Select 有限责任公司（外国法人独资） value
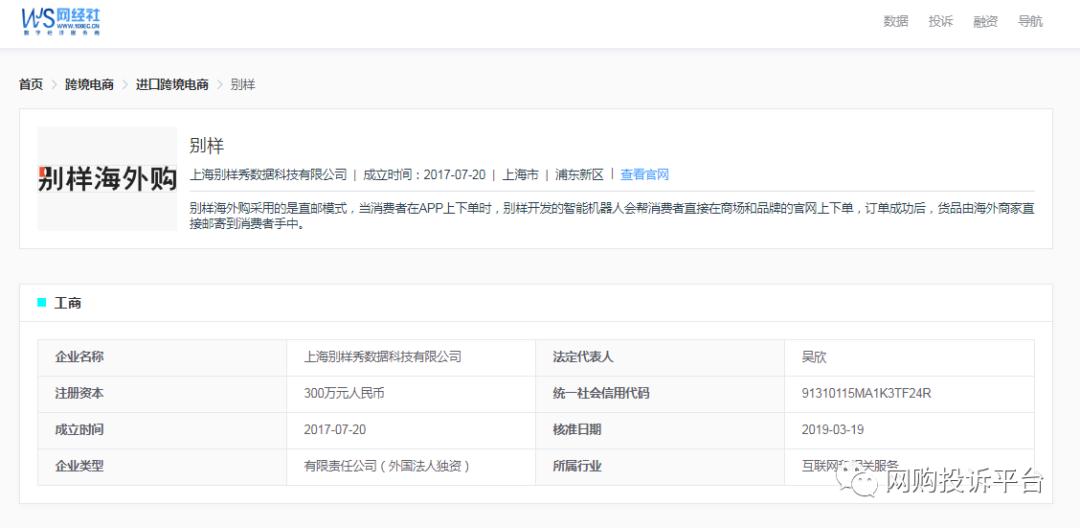Image resolution: width=1080 pixels, height=528 pixels. (387, 467)
